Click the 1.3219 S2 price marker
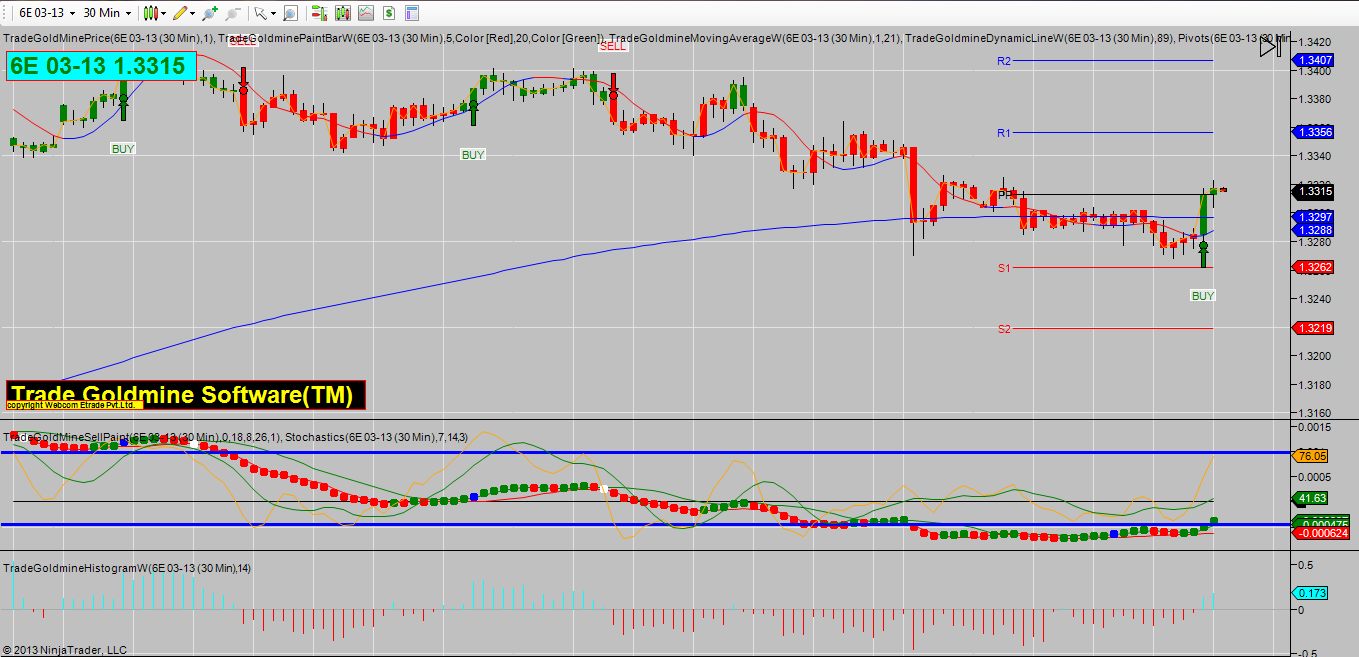 pos(1314,328)
